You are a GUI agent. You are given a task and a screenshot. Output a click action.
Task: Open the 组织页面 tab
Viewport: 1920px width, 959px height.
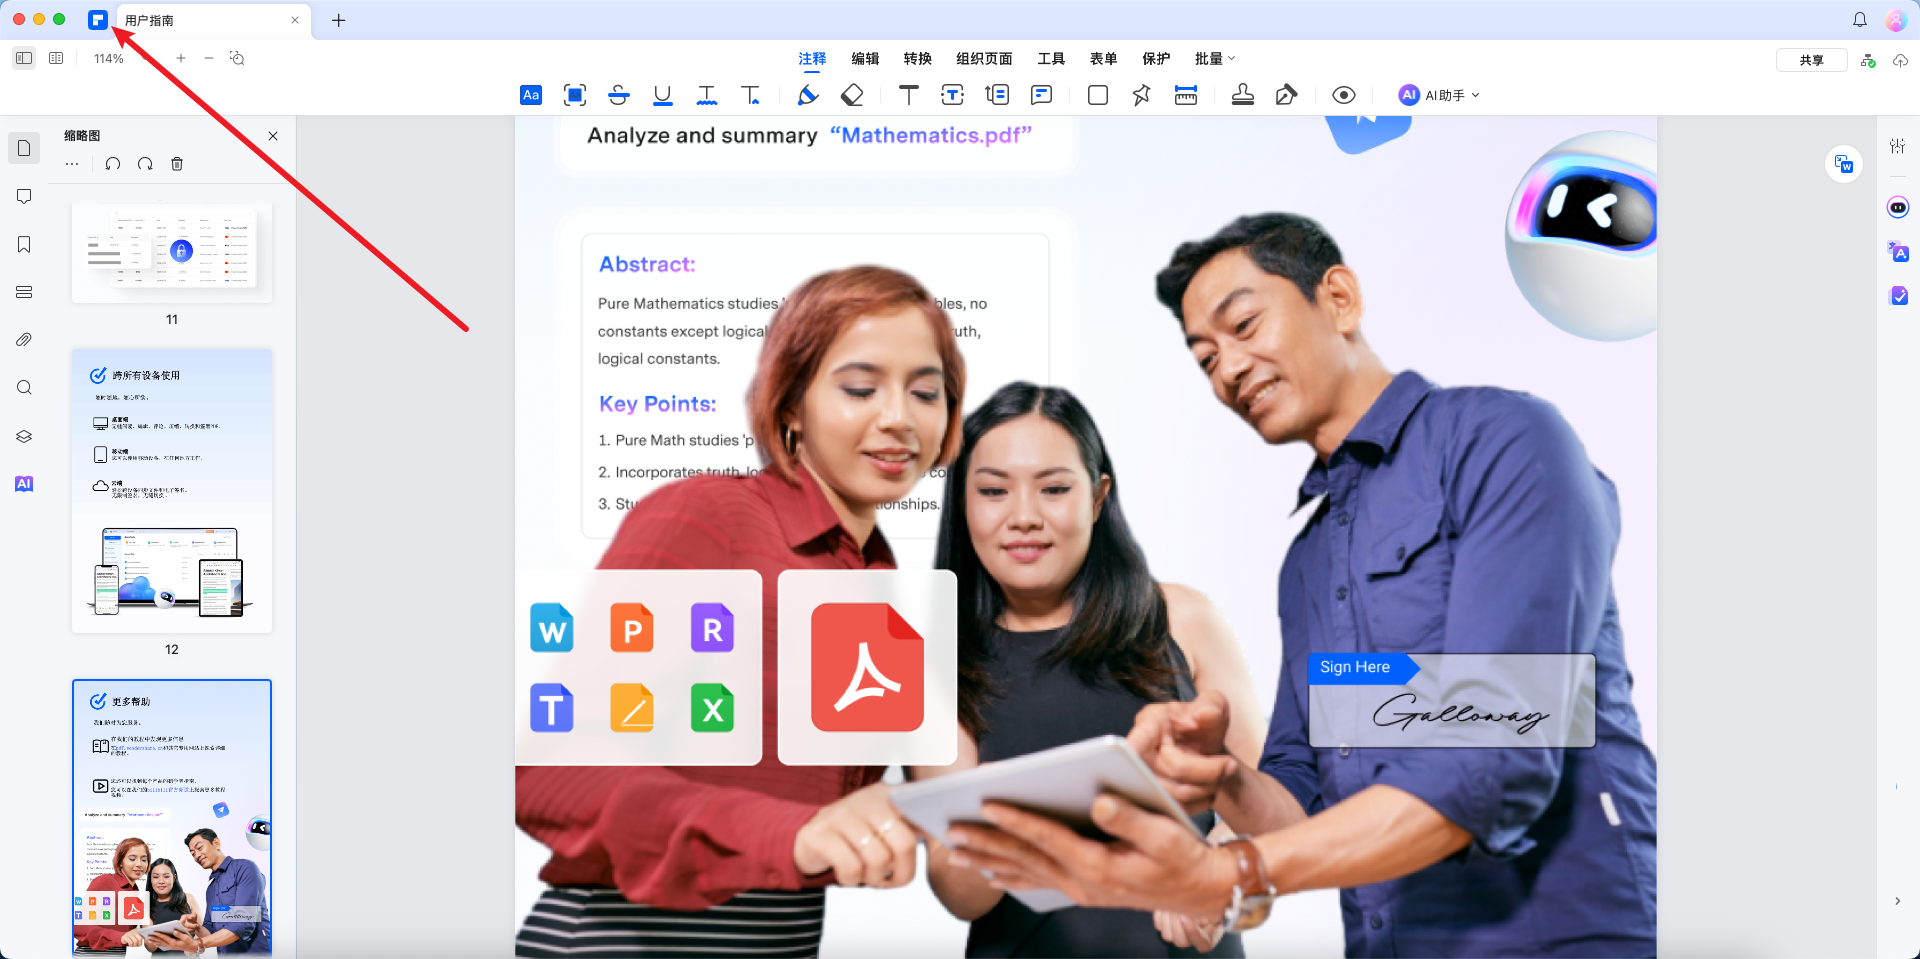984,59
